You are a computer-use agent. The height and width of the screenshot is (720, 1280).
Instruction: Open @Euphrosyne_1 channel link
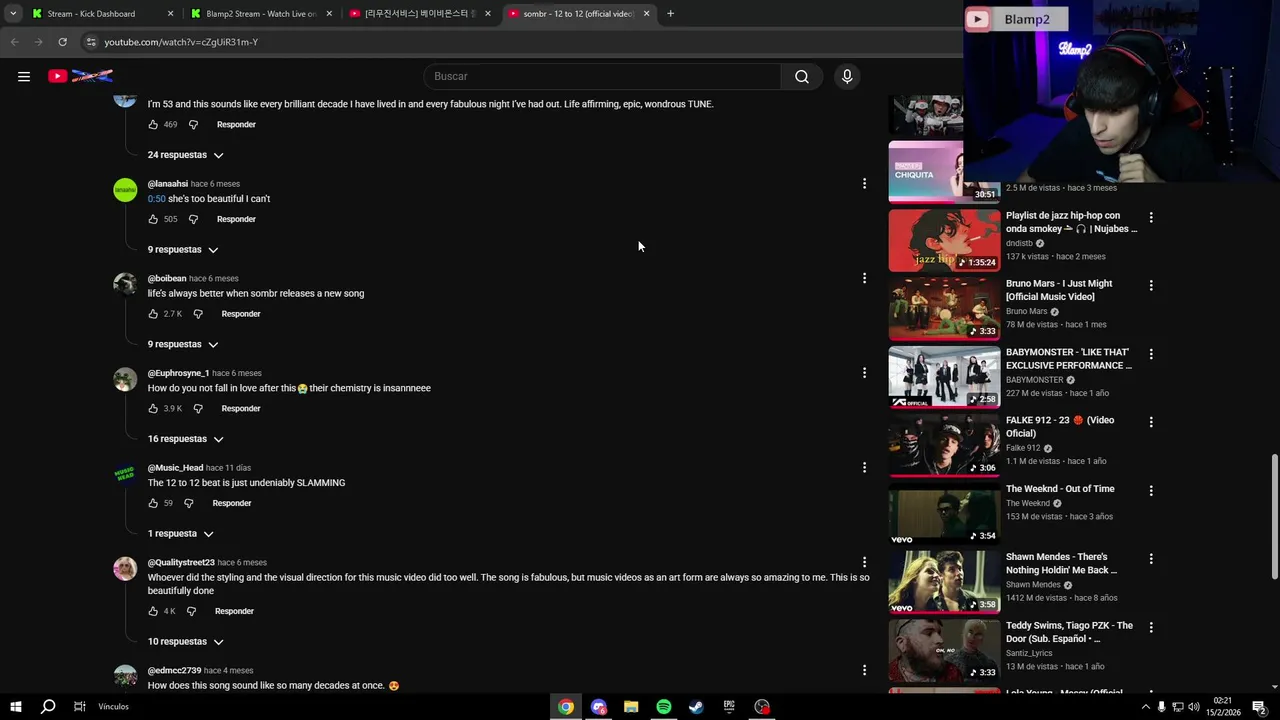coord(178,373)
